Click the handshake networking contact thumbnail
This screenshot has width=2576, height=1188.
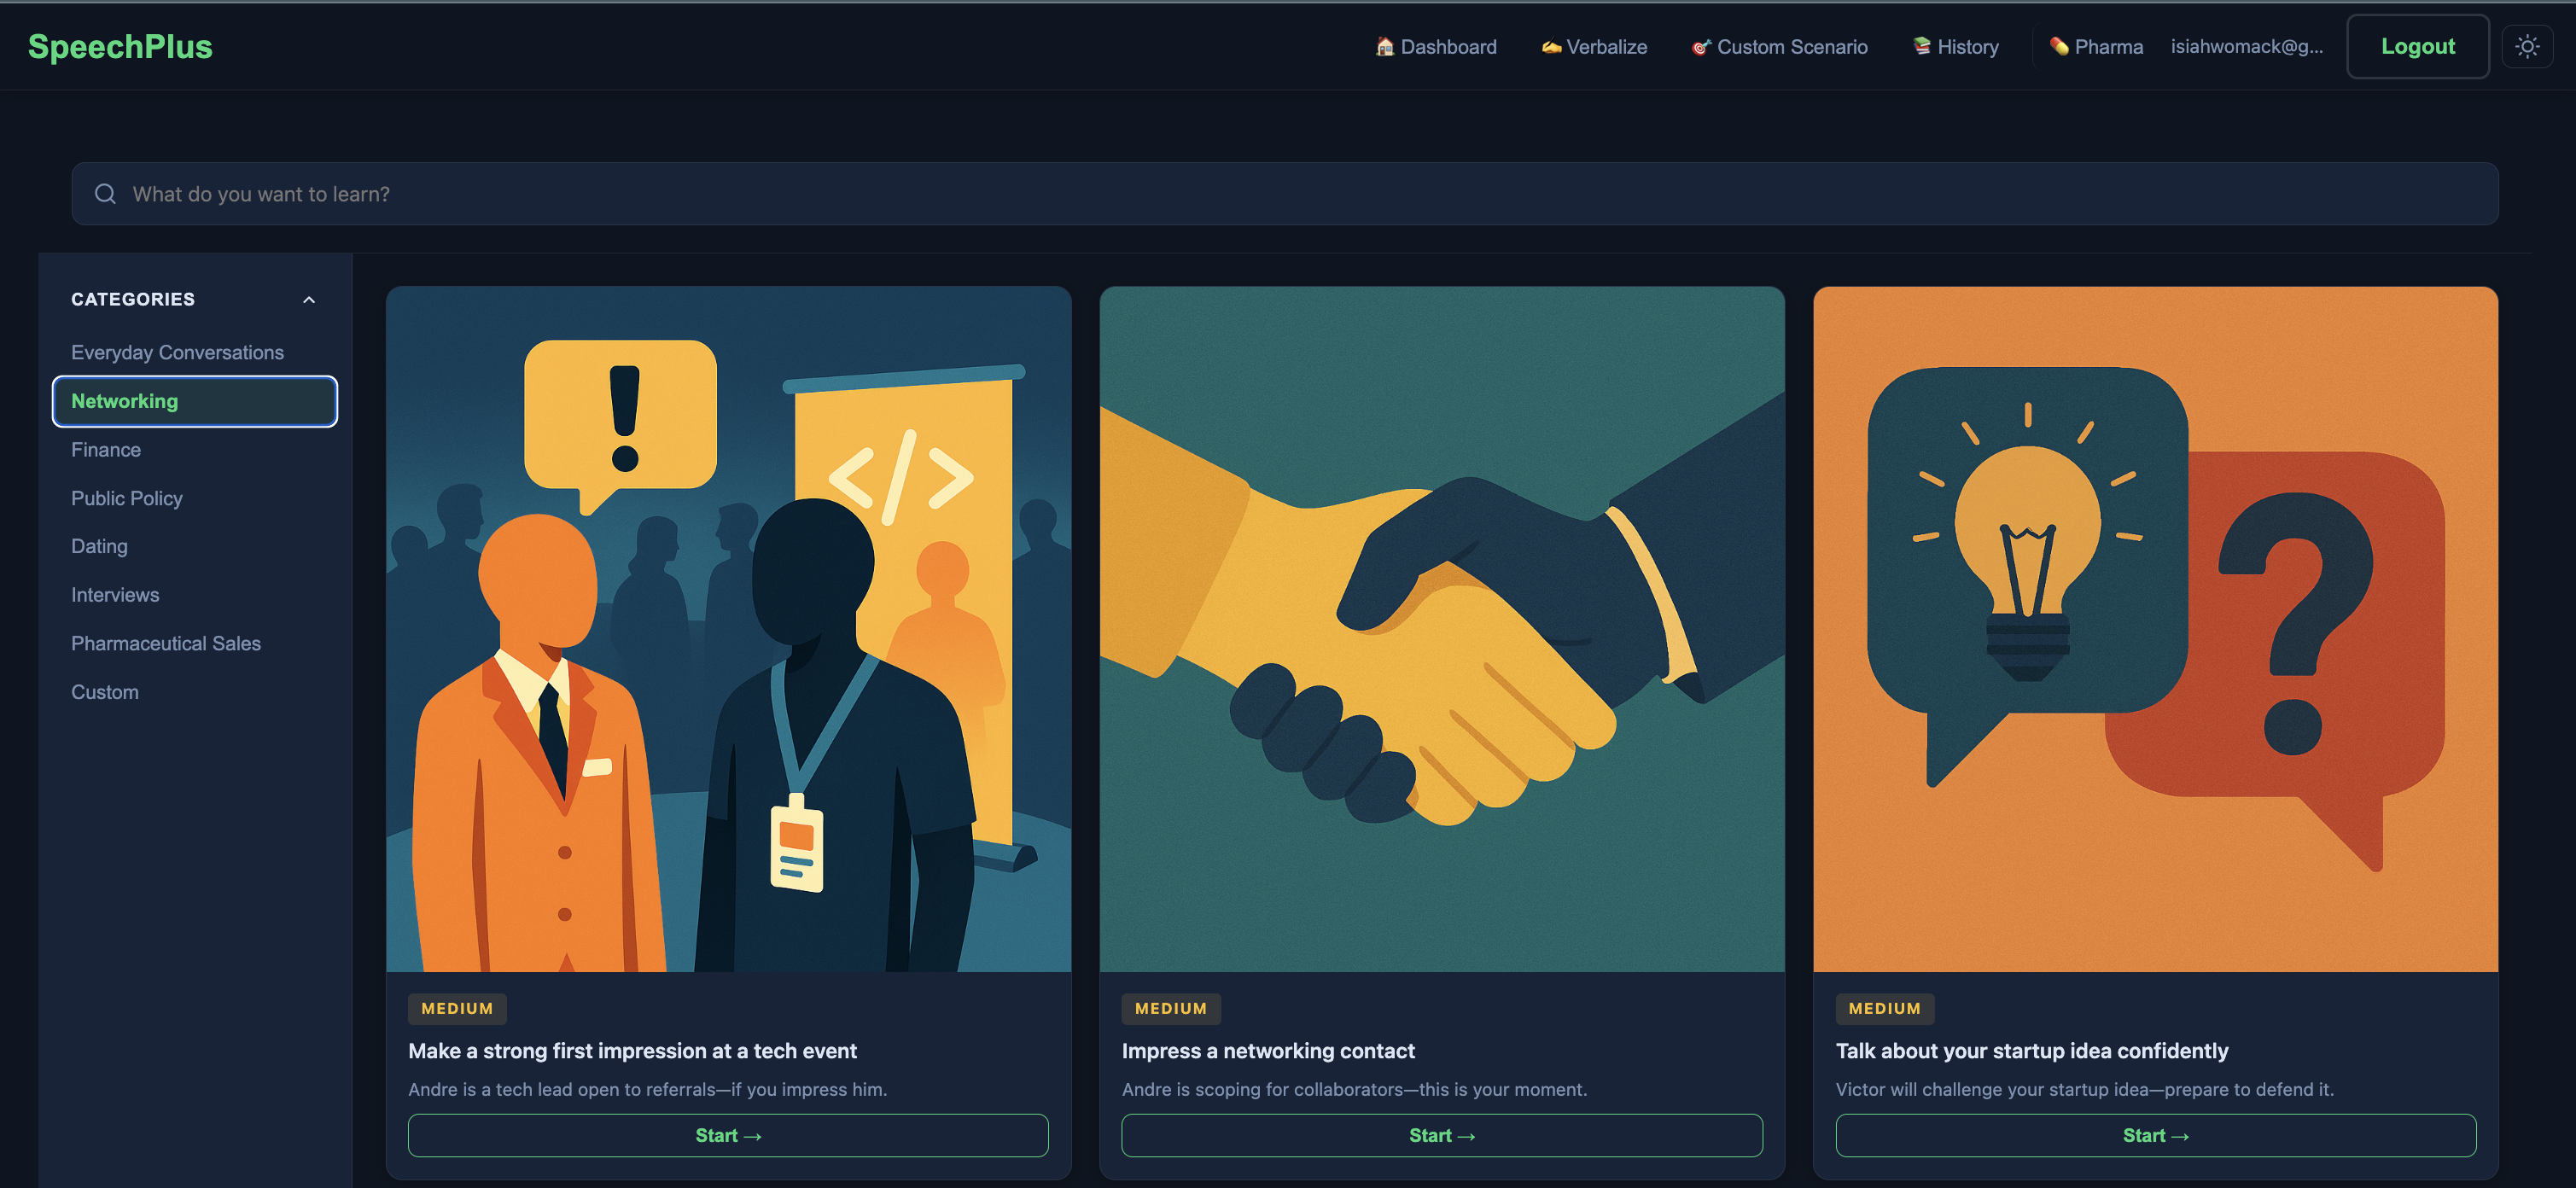[x=1441, y=629]
